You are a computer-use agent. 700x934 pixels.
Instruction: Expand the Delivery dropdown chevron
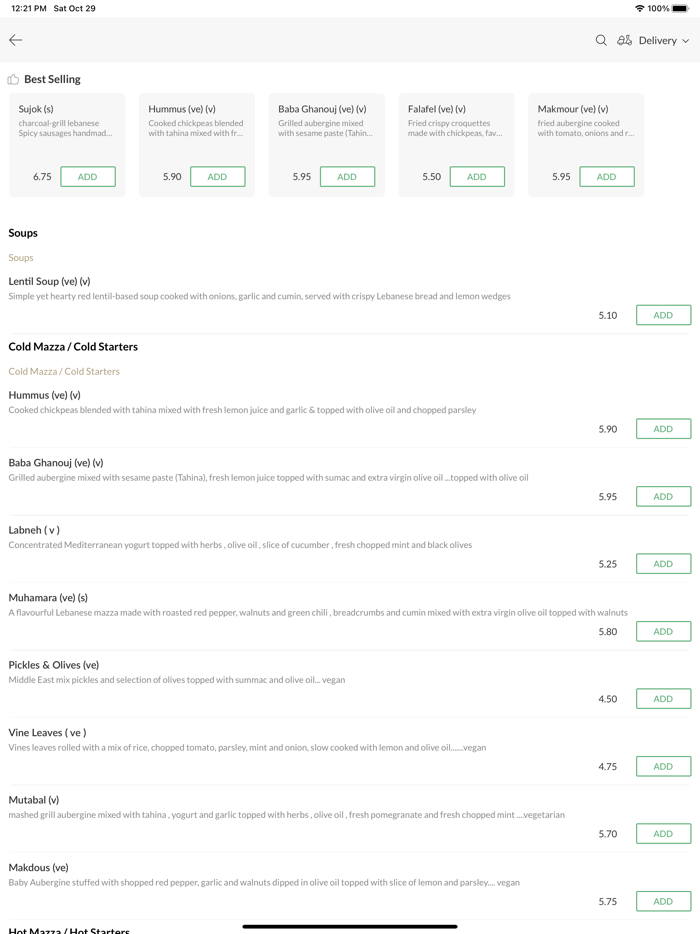686,41
